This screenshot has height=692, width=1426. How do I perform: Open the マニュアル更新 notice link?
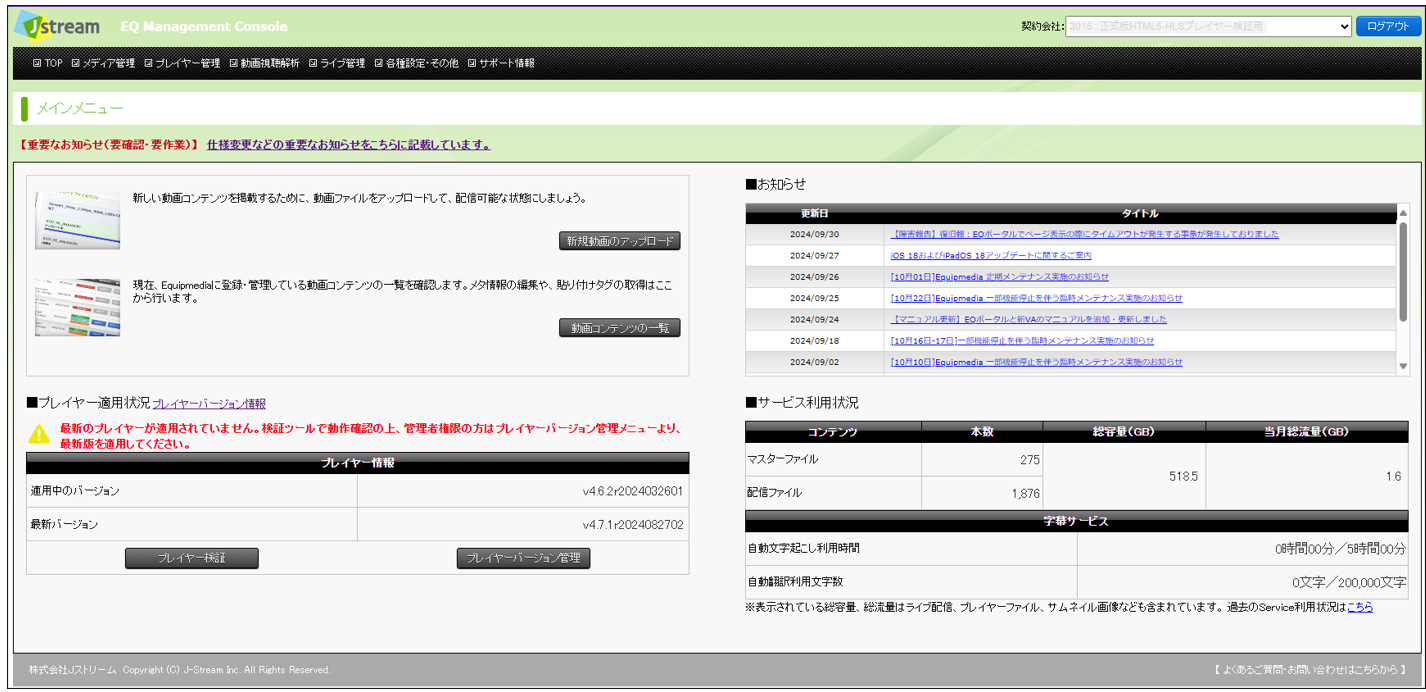1028,320
